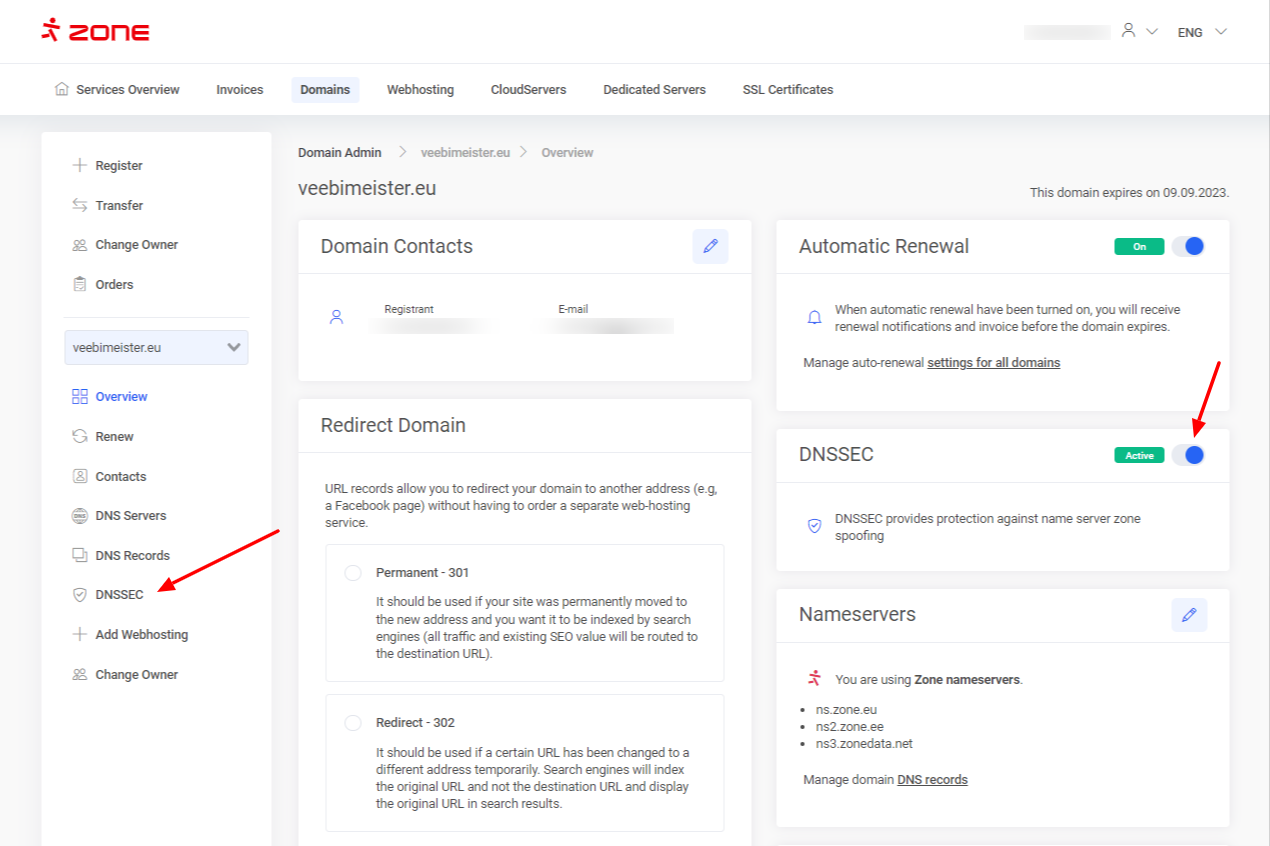Toggle the Automatic Renewal switch
The image size is (1270, 846).
1188,246
